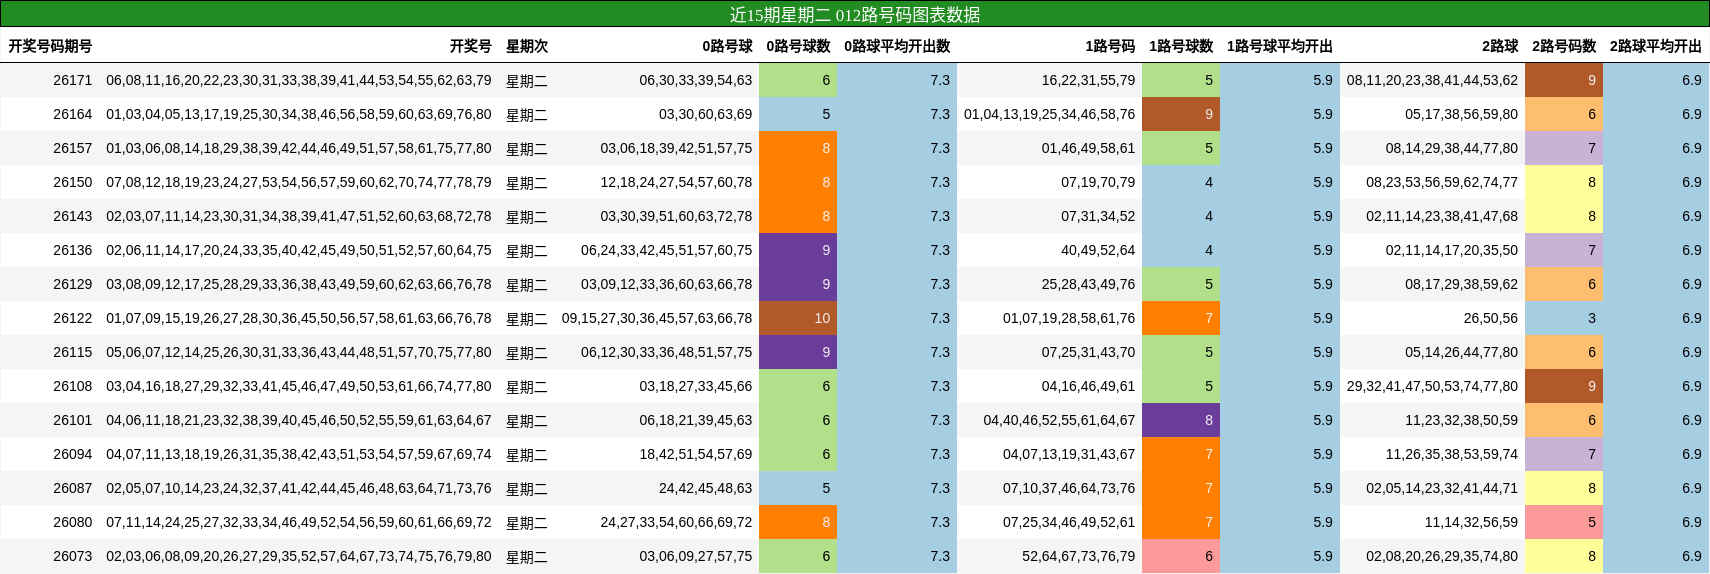This screenshot has height=574, width=1710.
Task: Select period number 26094
Action: pyautogui.click(x=72, y=454)
